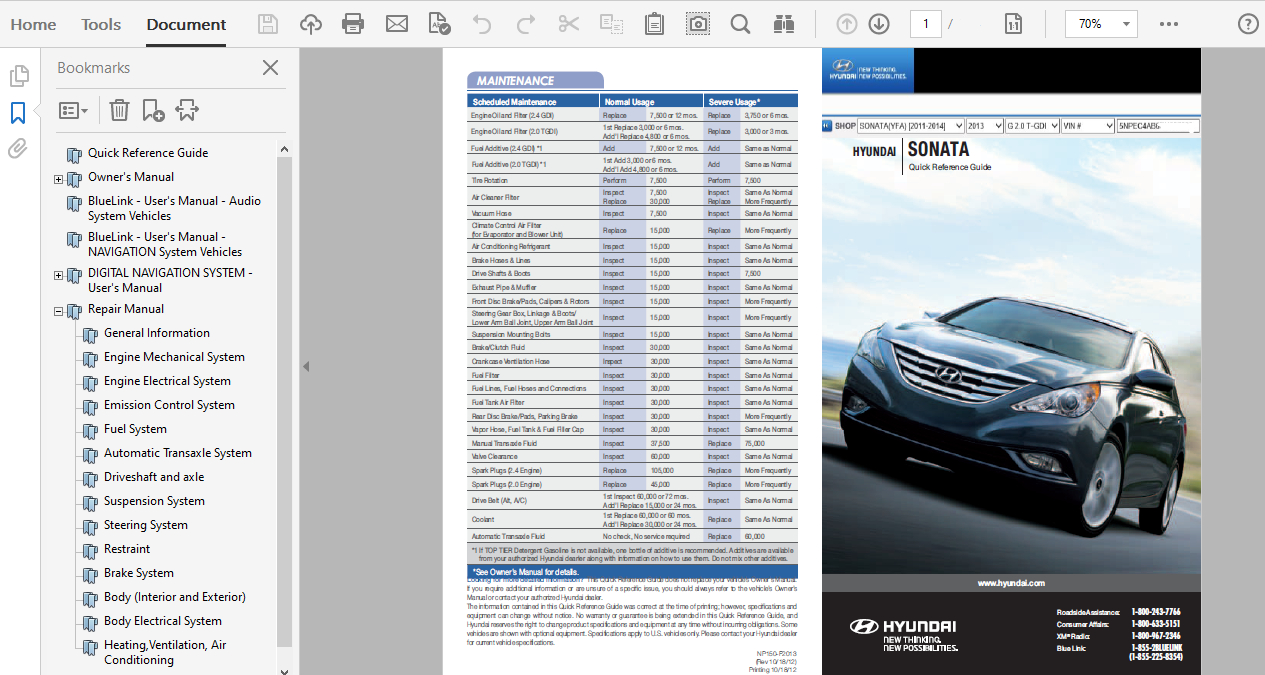Switch to the Home tab
This screenshot has width=1265, height=675.
(33, 24)
